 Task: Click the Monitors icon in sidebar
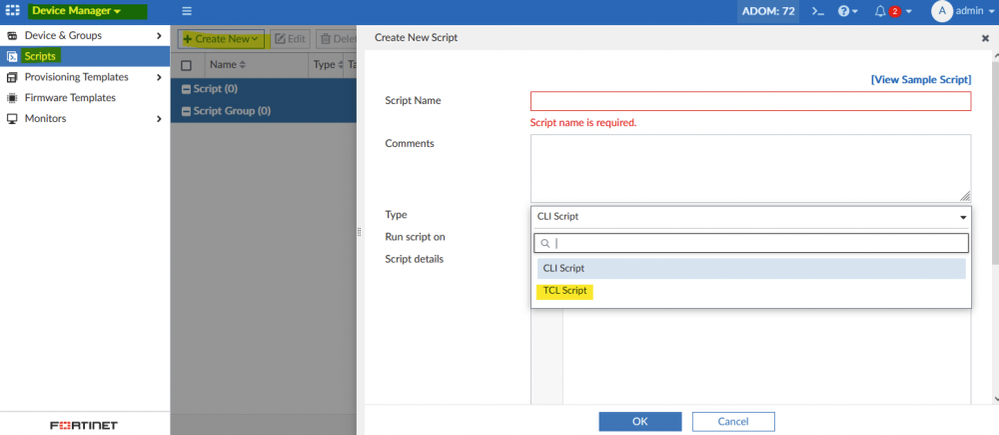[x=12, y=119]
